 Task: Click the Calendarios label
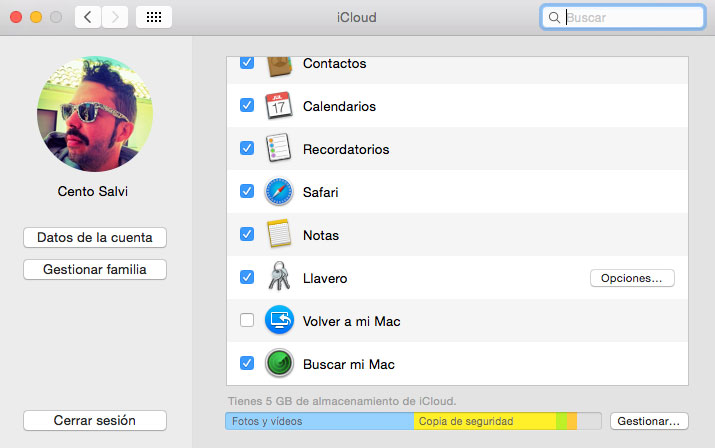click(x=339, y=106)
